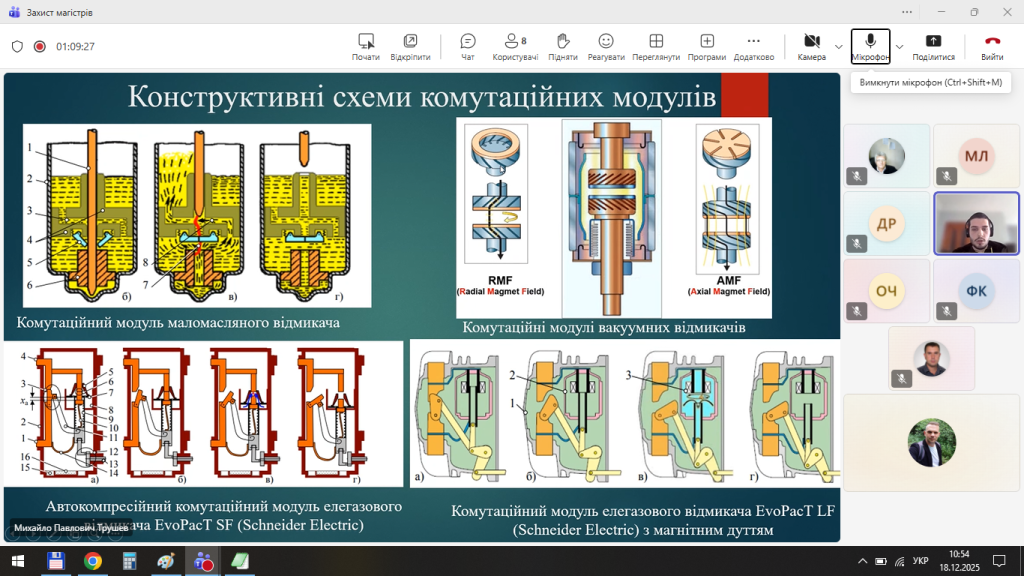Open the Chat (Чат) panel

tap(467, 46)
